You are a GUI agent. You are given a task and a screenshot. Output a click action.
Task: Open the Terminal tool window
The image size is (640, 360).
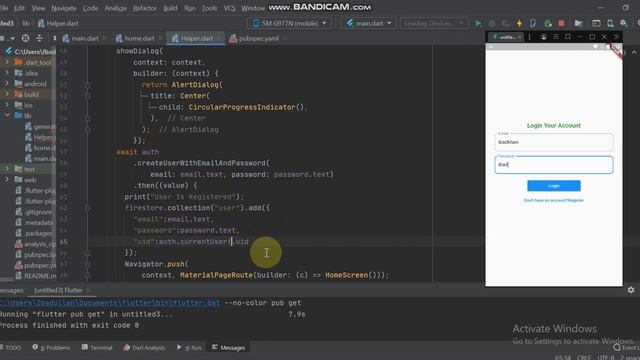[97, 348]
